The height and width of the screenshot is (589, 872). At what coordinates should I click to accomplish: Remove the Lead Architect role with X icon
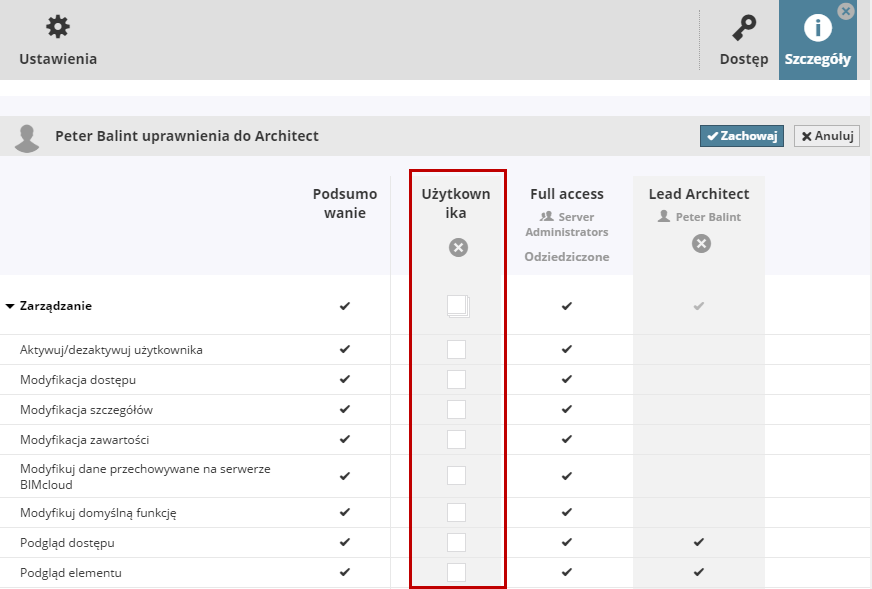(701, 243)
